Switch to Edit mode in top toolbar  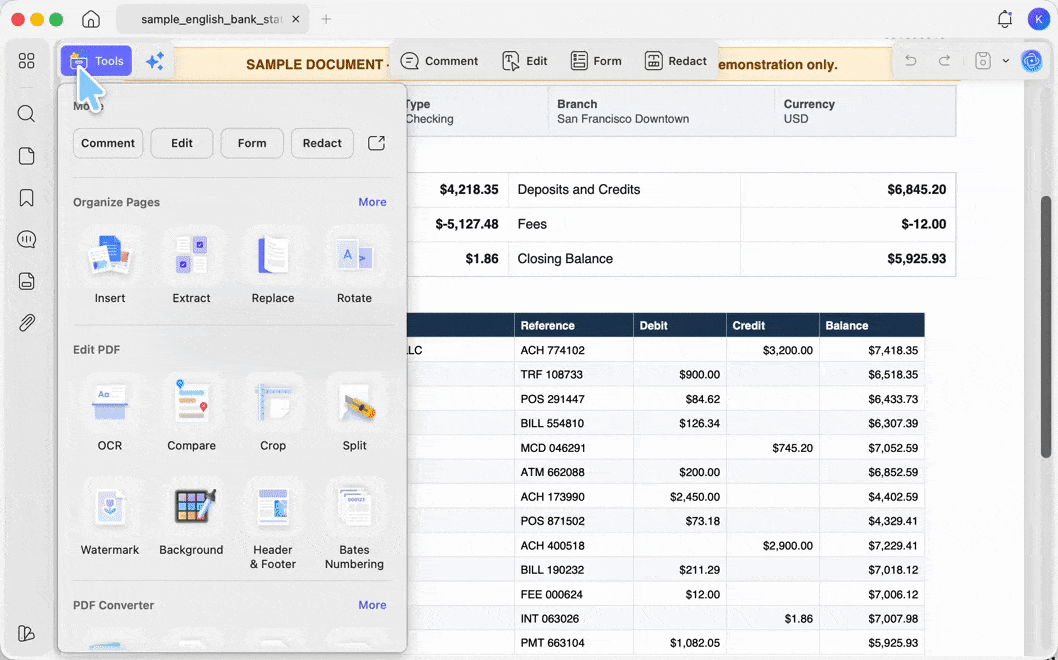(524, 61)
